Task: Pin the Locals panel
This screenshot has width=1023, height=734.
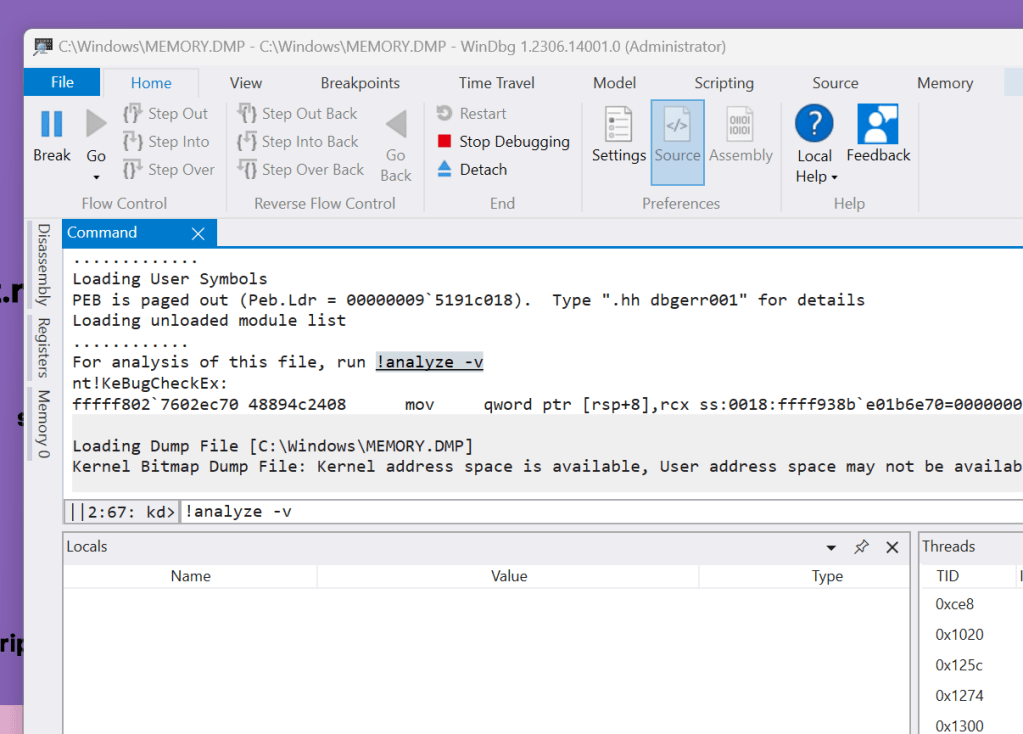Action: coord(861,547)
